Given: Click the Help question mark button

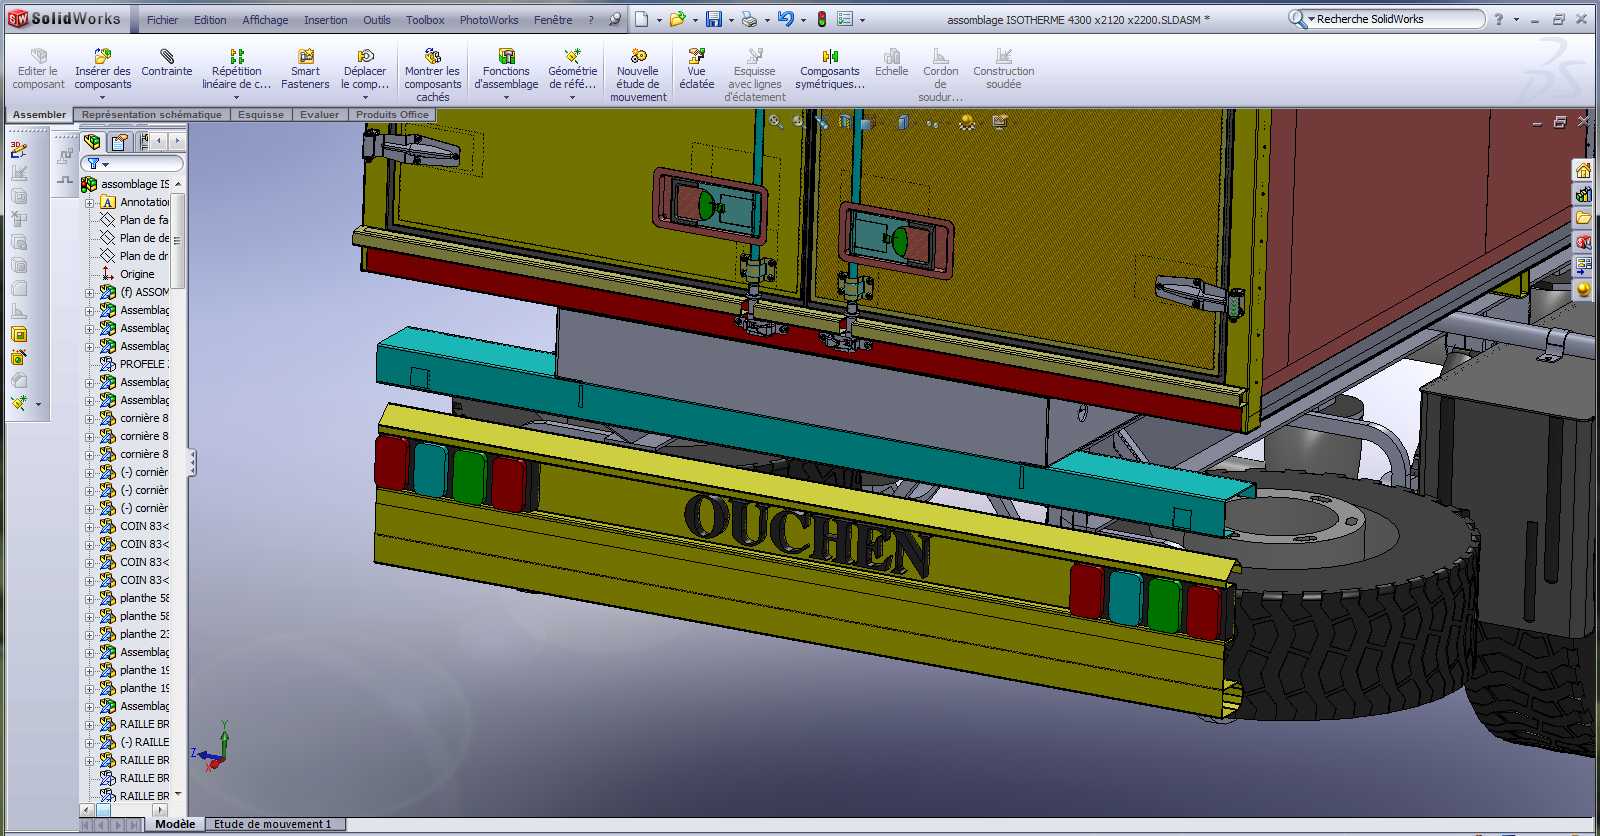Looking at the screenshot, I should [x=1498, y=19].
